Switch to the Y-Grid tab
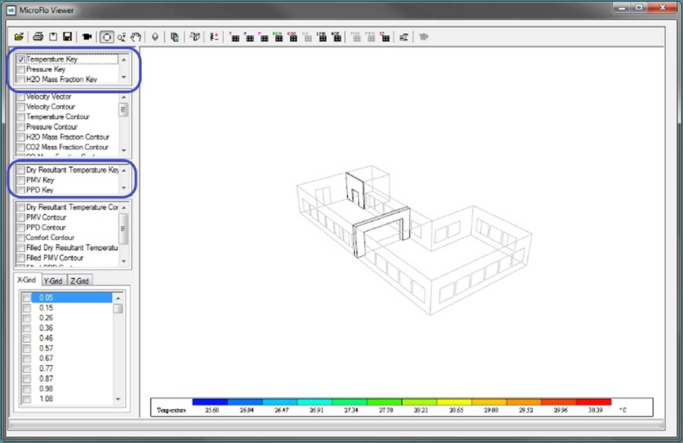Image resolution: width=683 pixels, height=443 pixels. pos(54,281)
